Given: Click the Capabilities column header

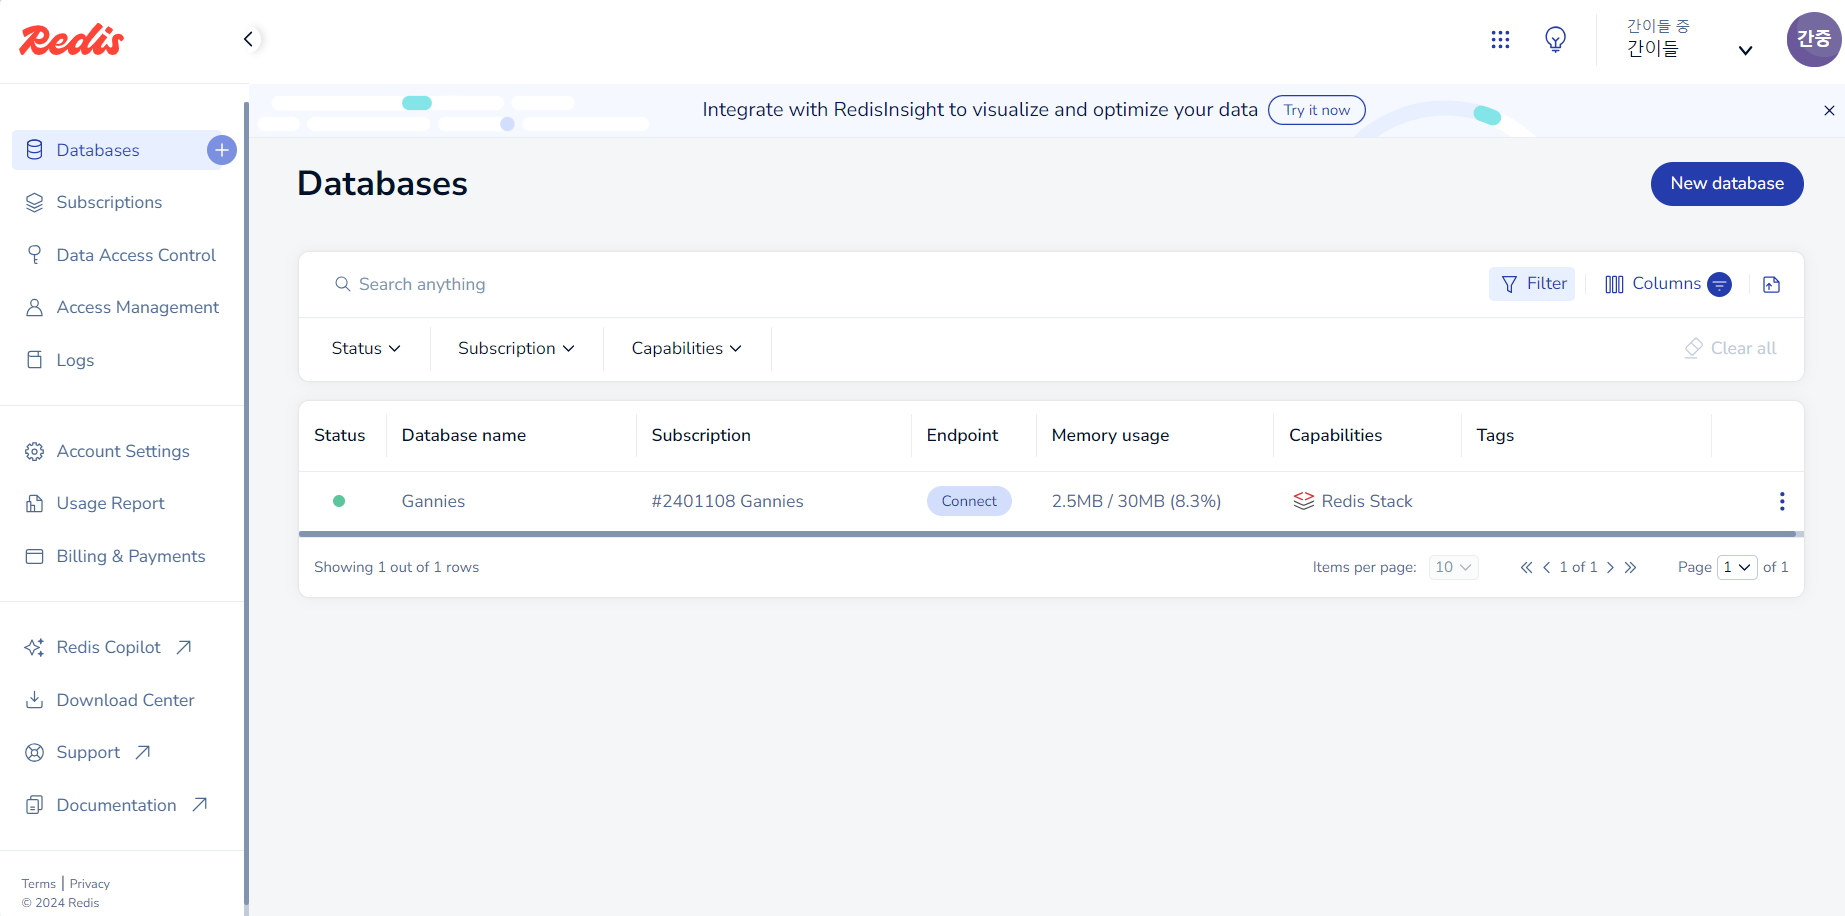Looking at the screenshot, I should 1335,435.
